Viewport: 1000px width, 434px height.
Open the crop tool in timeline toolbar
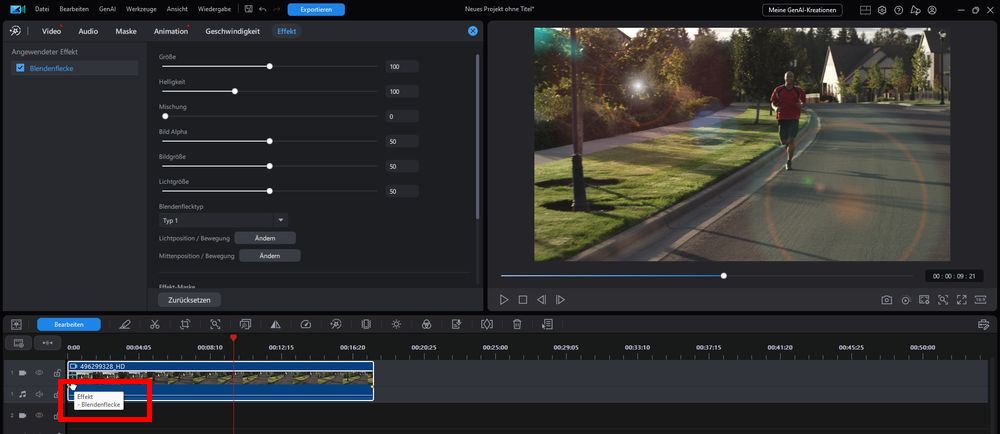point(185,324)
